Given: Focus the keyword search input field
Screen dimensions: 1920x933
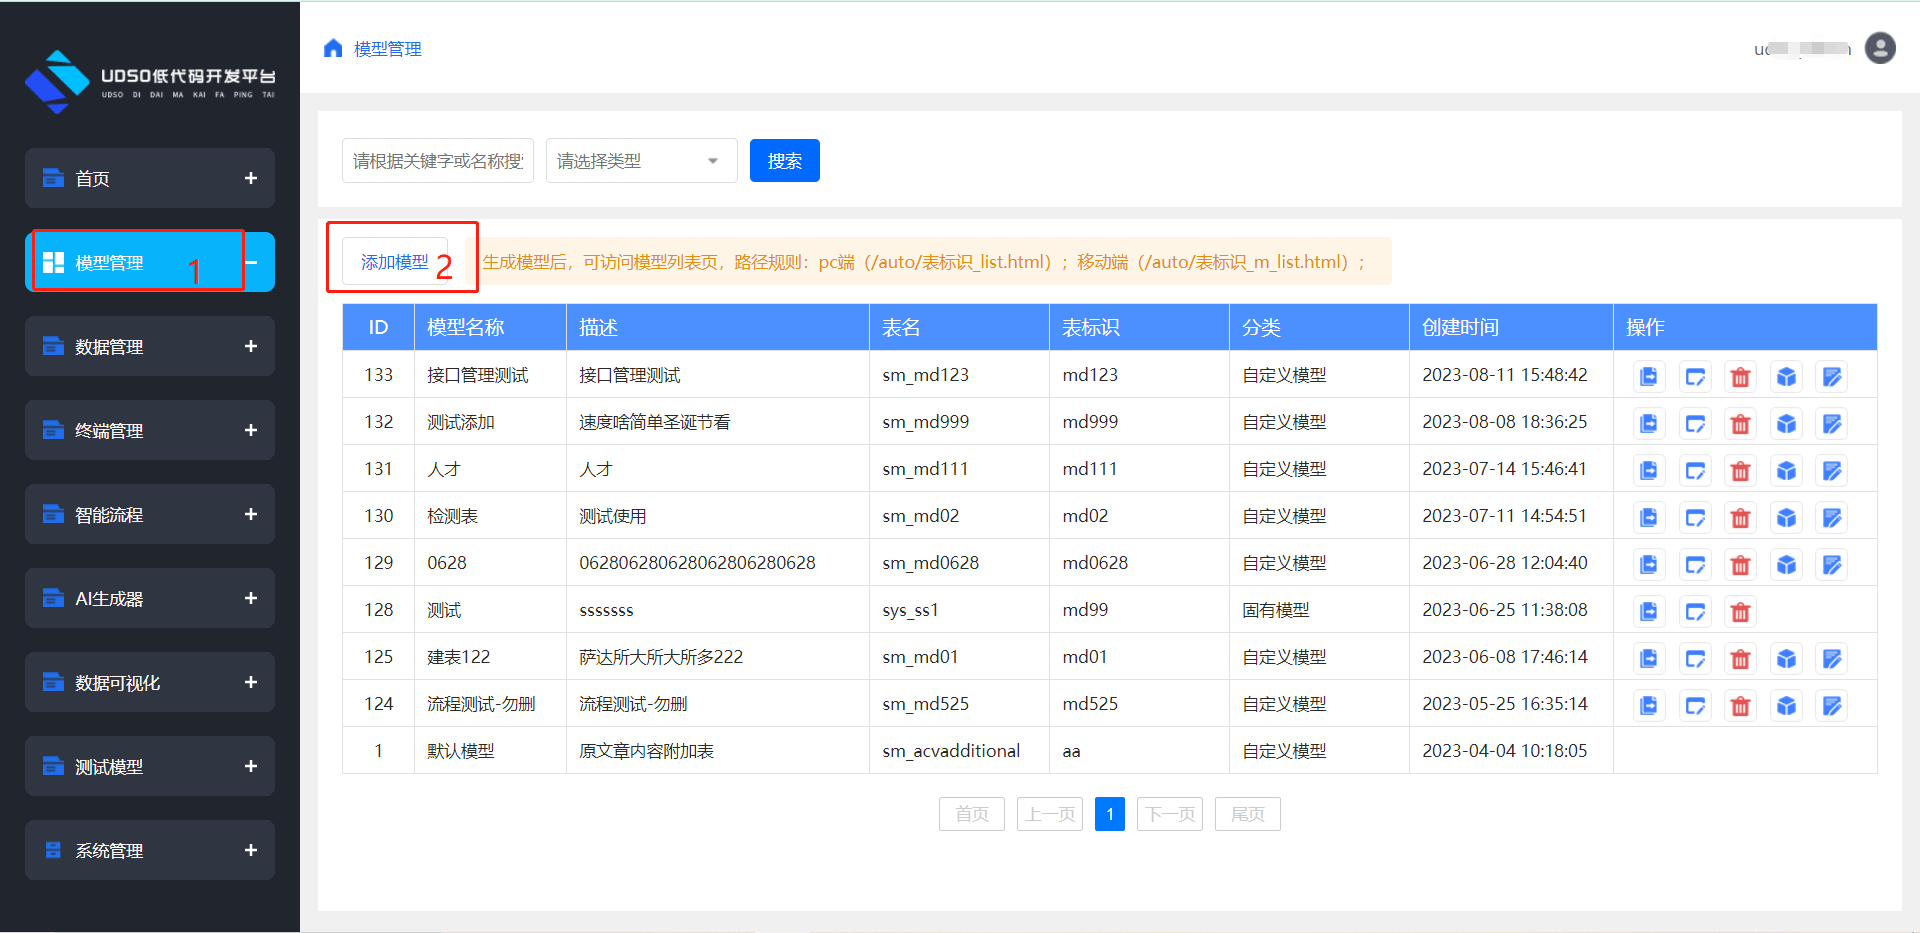Looking at the screenshot, I should 438,161.
